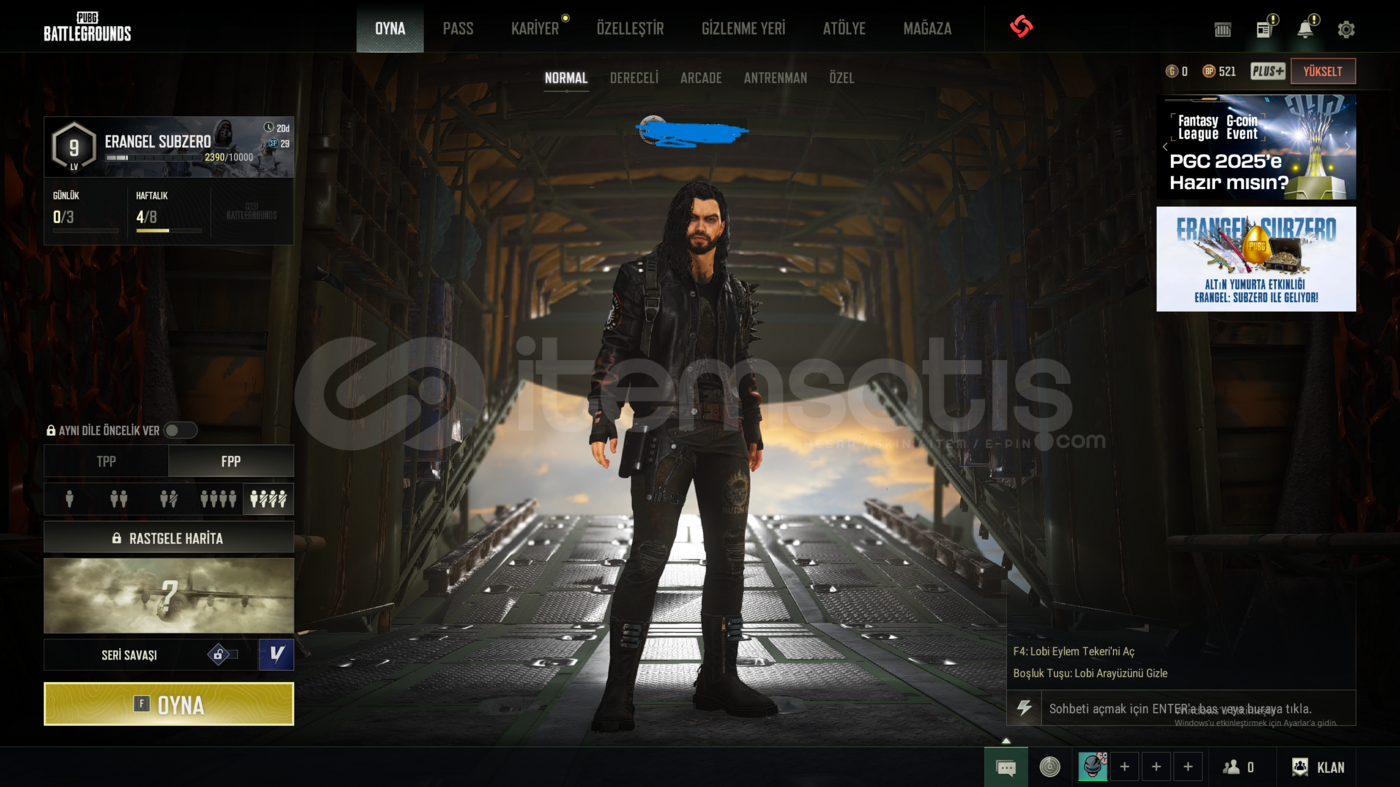The image size is (1400, 787).
Task: Open the ATÖLYE tab
Action: pos(844,28)
